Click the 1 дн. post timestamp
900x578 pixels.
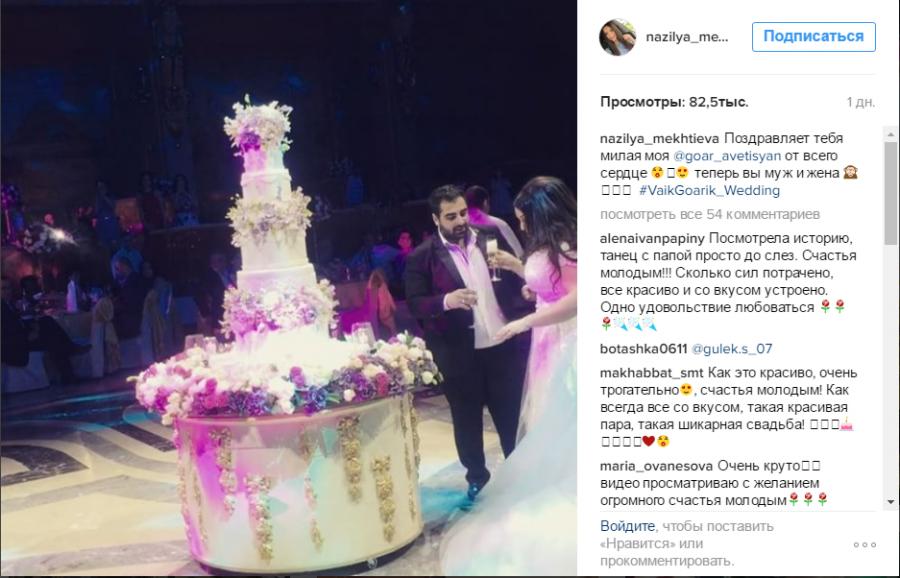click(x=860, y=102)
